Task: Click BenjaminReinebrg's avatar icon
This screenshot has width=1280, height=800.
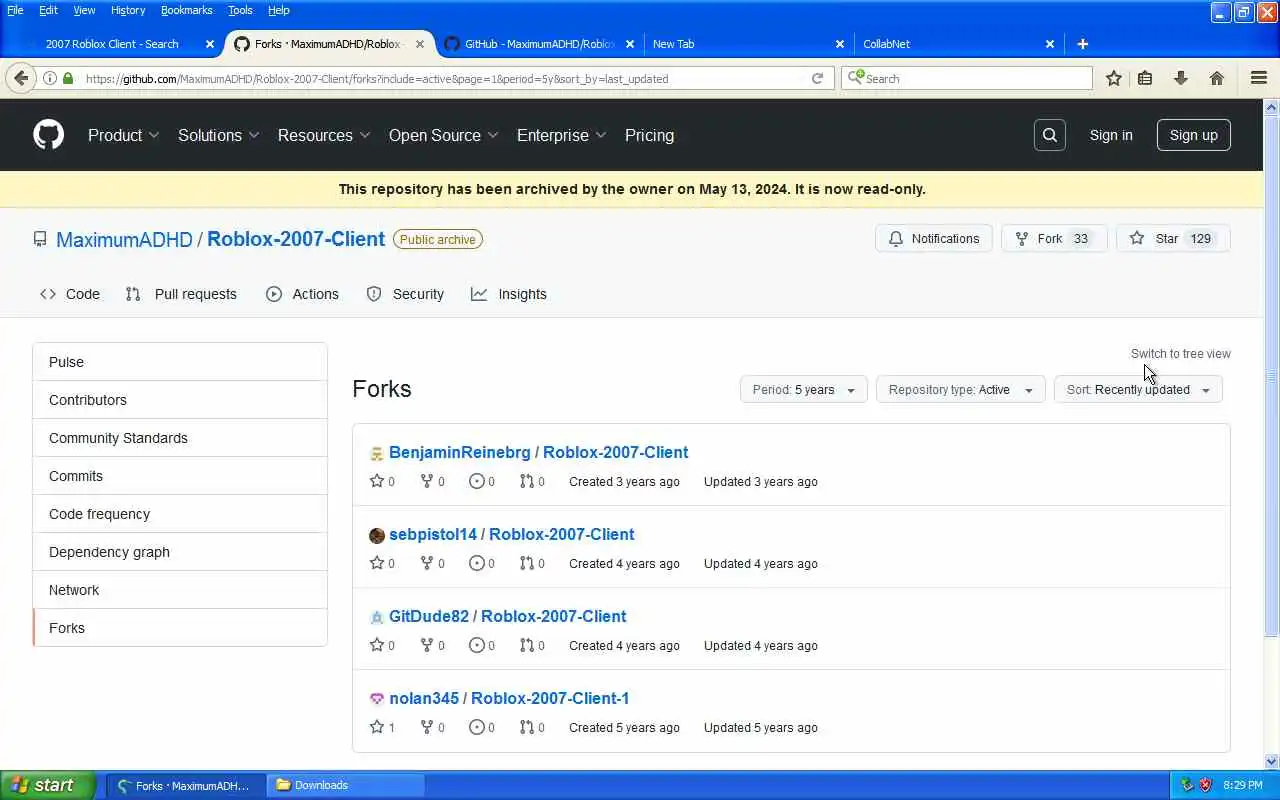Action: [377, 454]
